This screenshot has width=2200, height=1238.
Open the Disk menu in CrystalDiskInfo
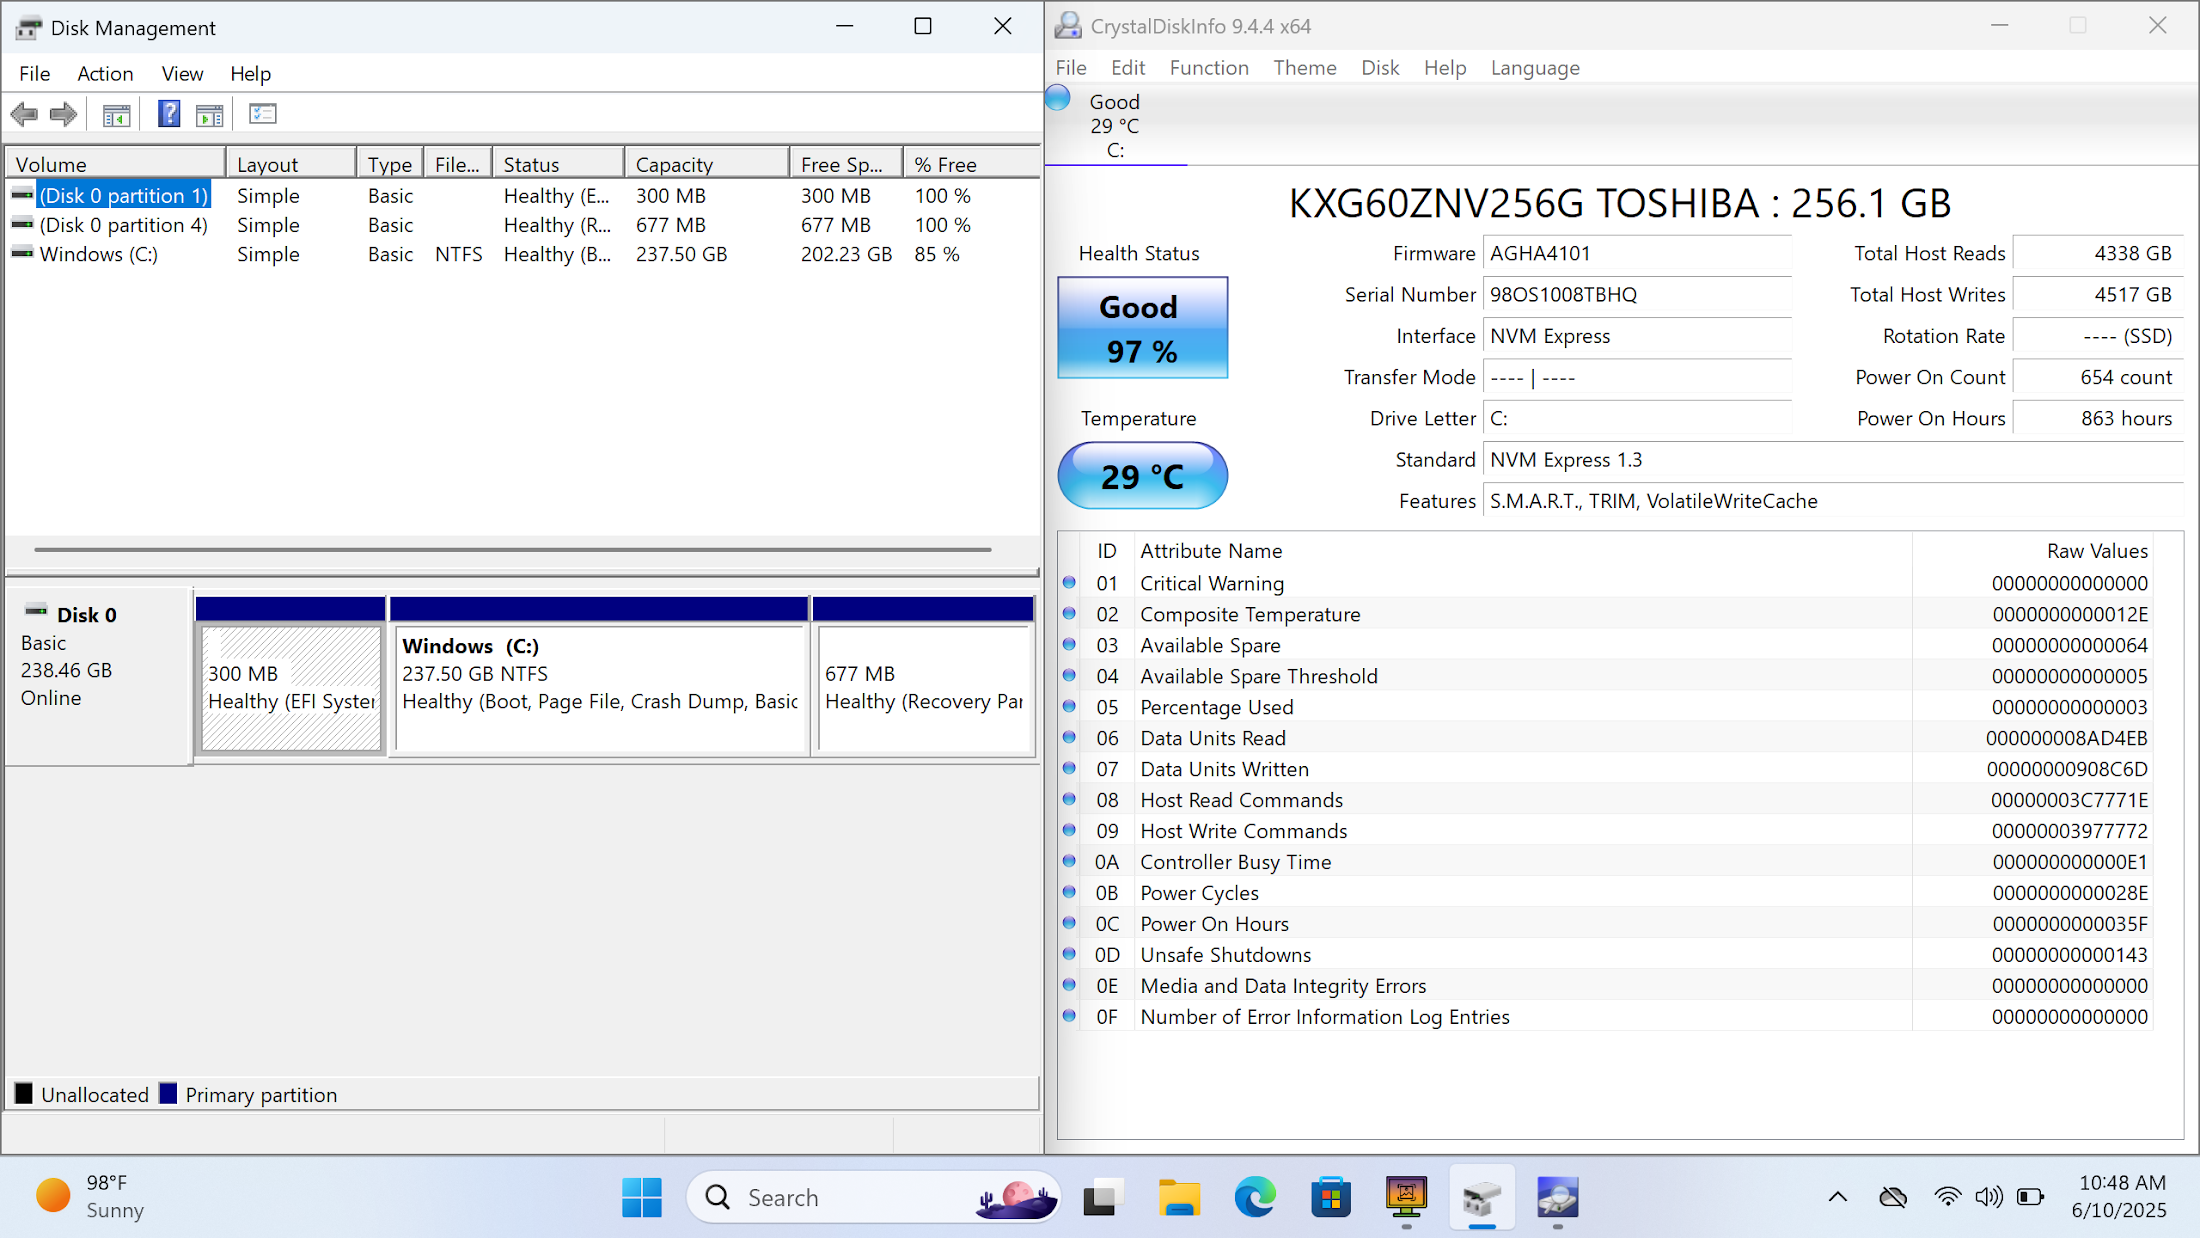coord(1380,67)
